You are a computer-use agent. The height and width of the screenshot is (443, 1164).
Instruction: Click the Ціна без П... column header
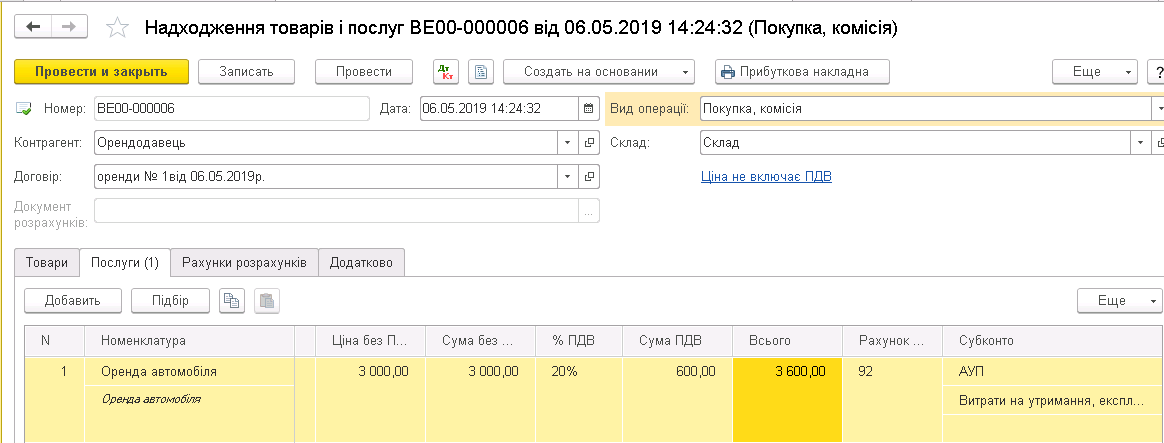370,341
